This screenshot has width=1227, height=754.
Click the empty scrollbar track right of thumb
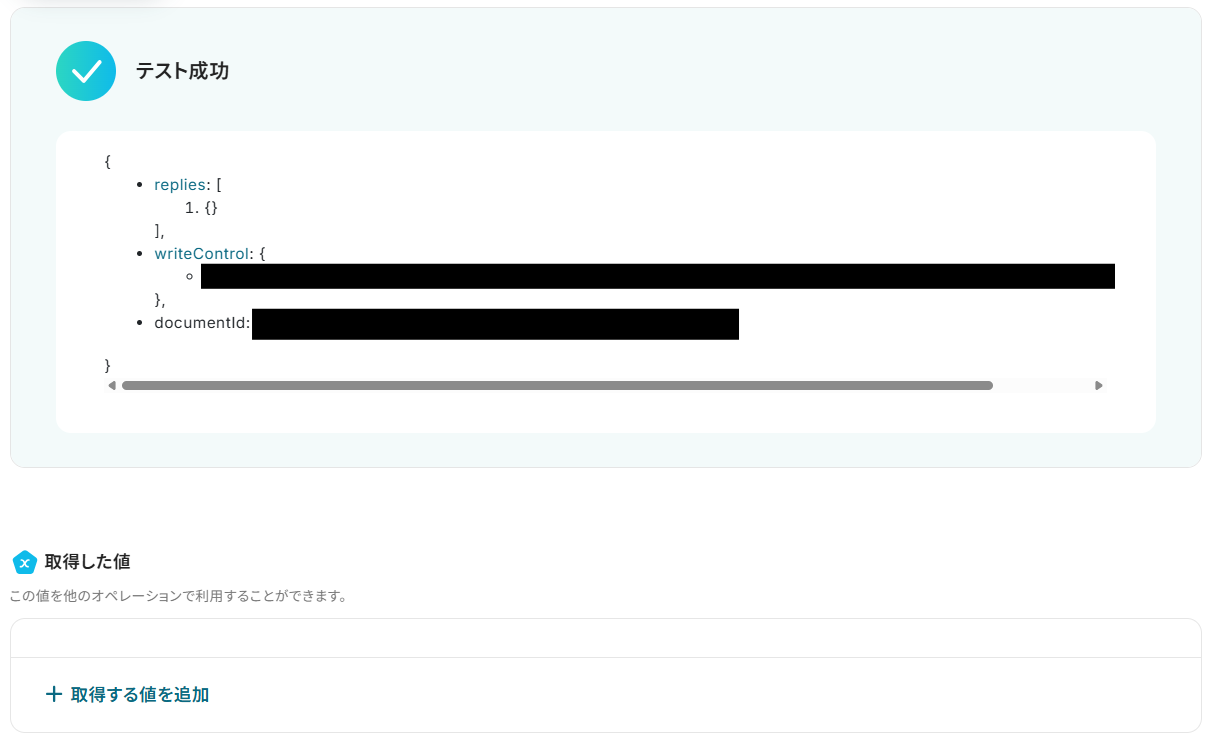pos(1042,385)
